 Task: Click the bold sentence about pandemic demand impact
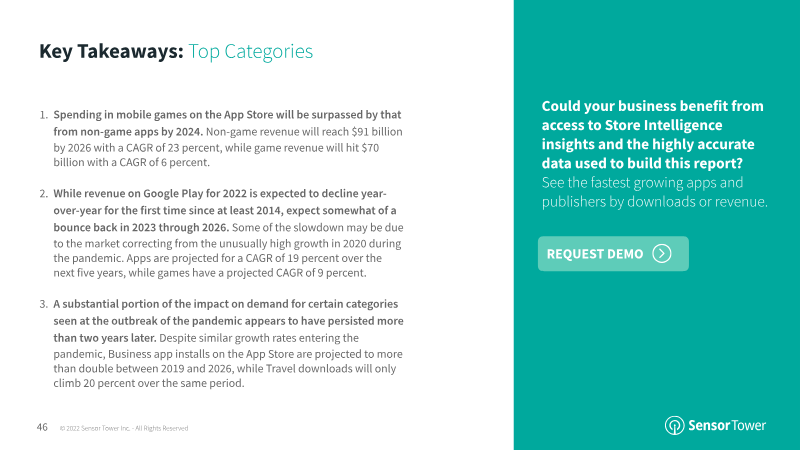click(x=228, y=321)
